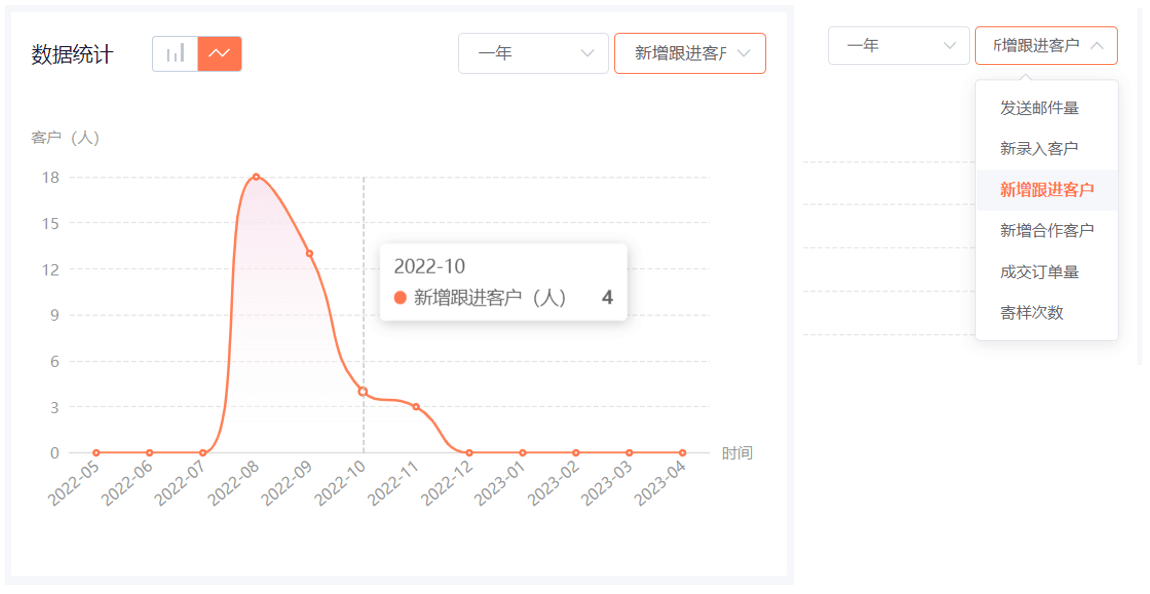The width and height of the screenshot is (1150, 594).
Task: Select the 成交订单量 option
Action: click(1039, 272)
